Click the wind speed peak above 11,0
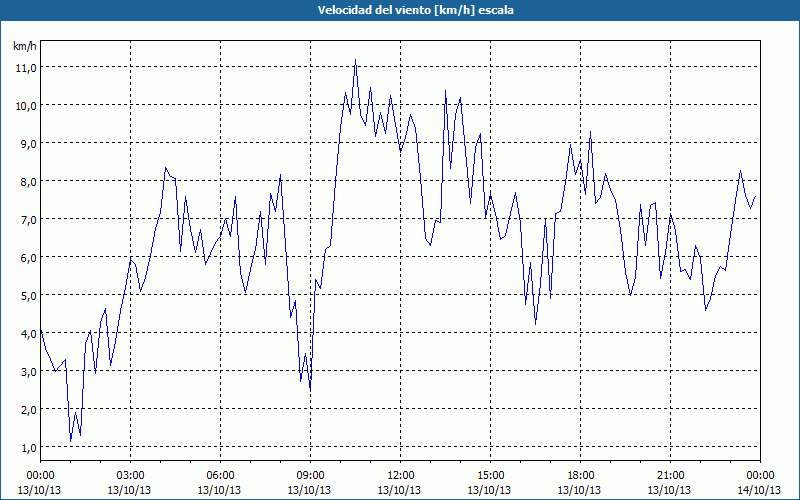 [x=355, y=60]
